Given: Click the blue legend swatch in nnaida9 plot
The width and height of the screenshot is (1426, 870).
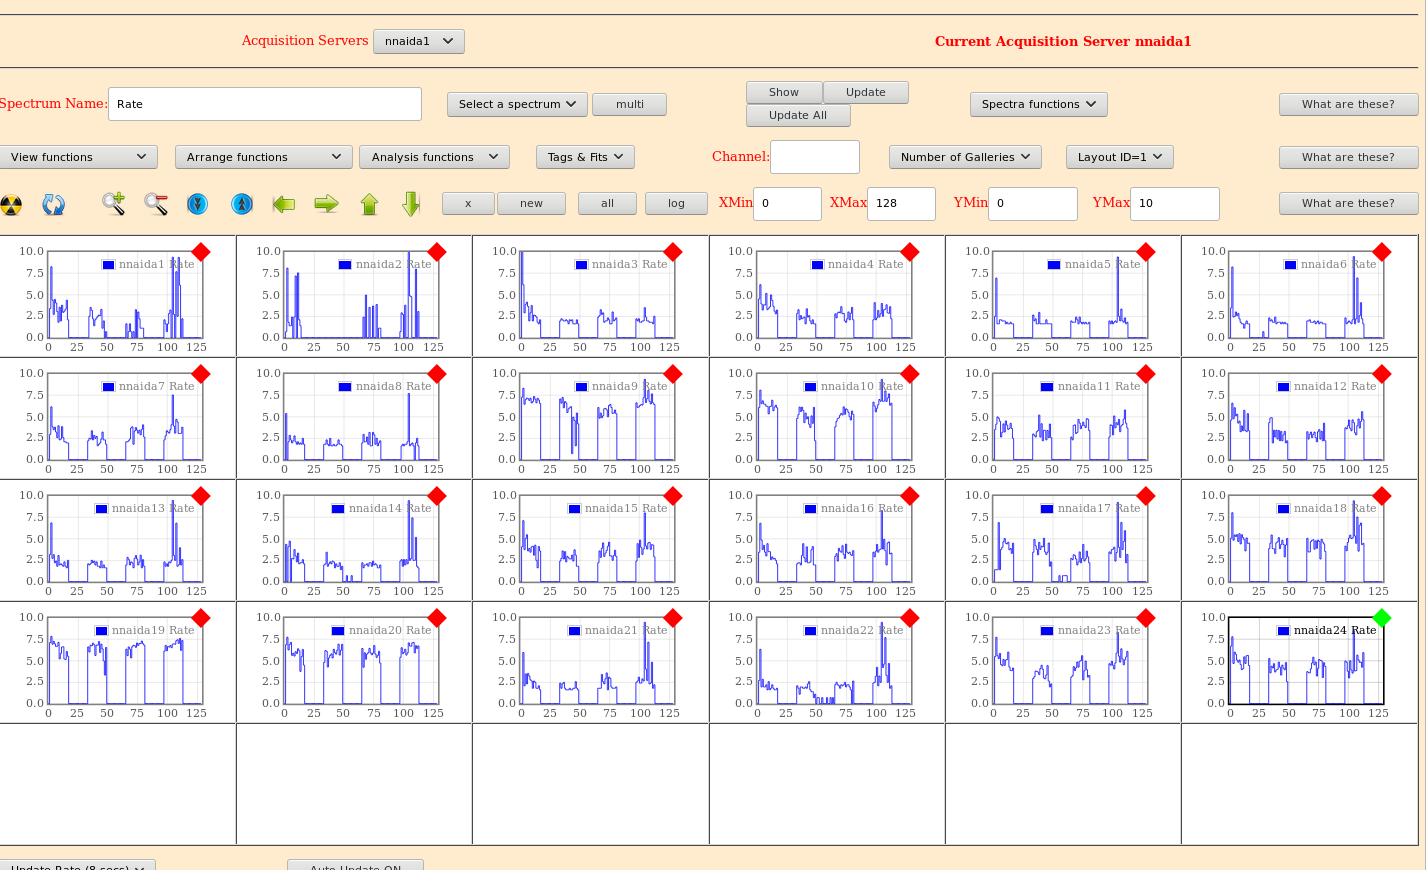Looking at the screenshot, I should (x=582, y=387).
